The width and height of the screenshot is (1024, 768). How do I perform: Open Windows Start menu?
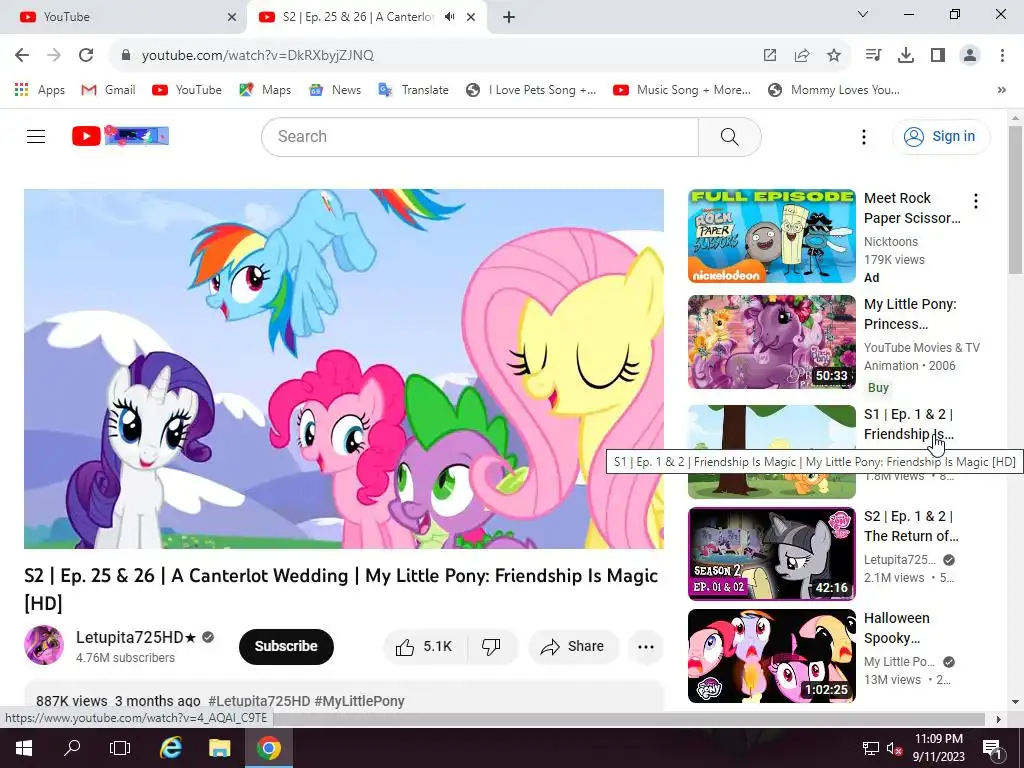(x=24, y=748)
